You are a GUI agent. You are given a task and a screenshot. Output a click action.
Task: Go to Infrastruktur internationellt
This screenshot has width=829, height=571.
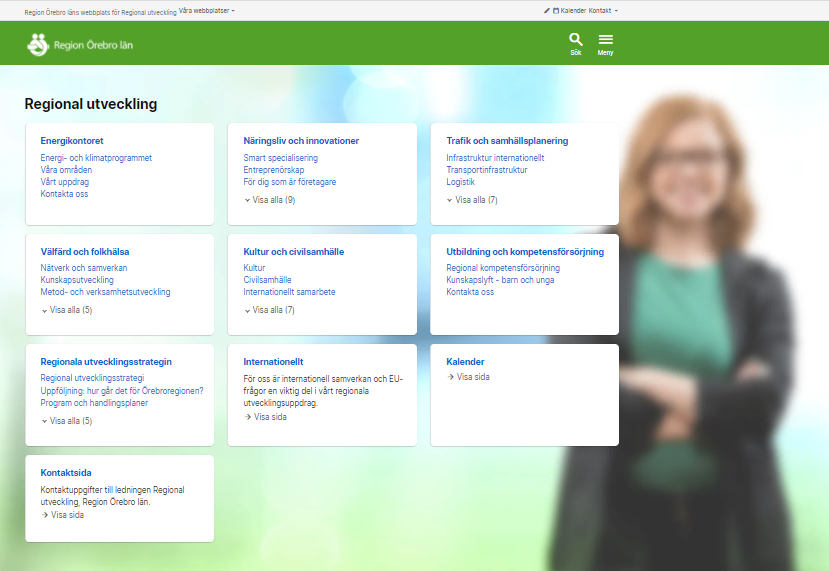pos(495,158)
